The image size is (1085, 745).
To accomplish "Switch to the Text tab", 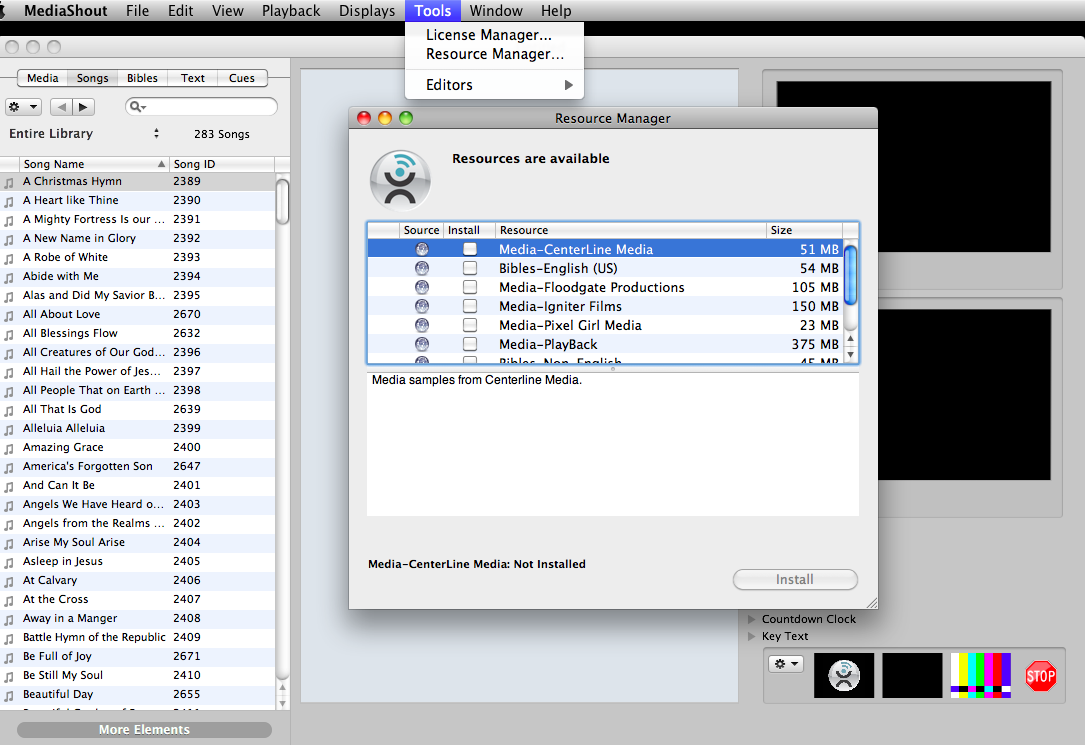I will pyautogui.click(x=193, y=78).
